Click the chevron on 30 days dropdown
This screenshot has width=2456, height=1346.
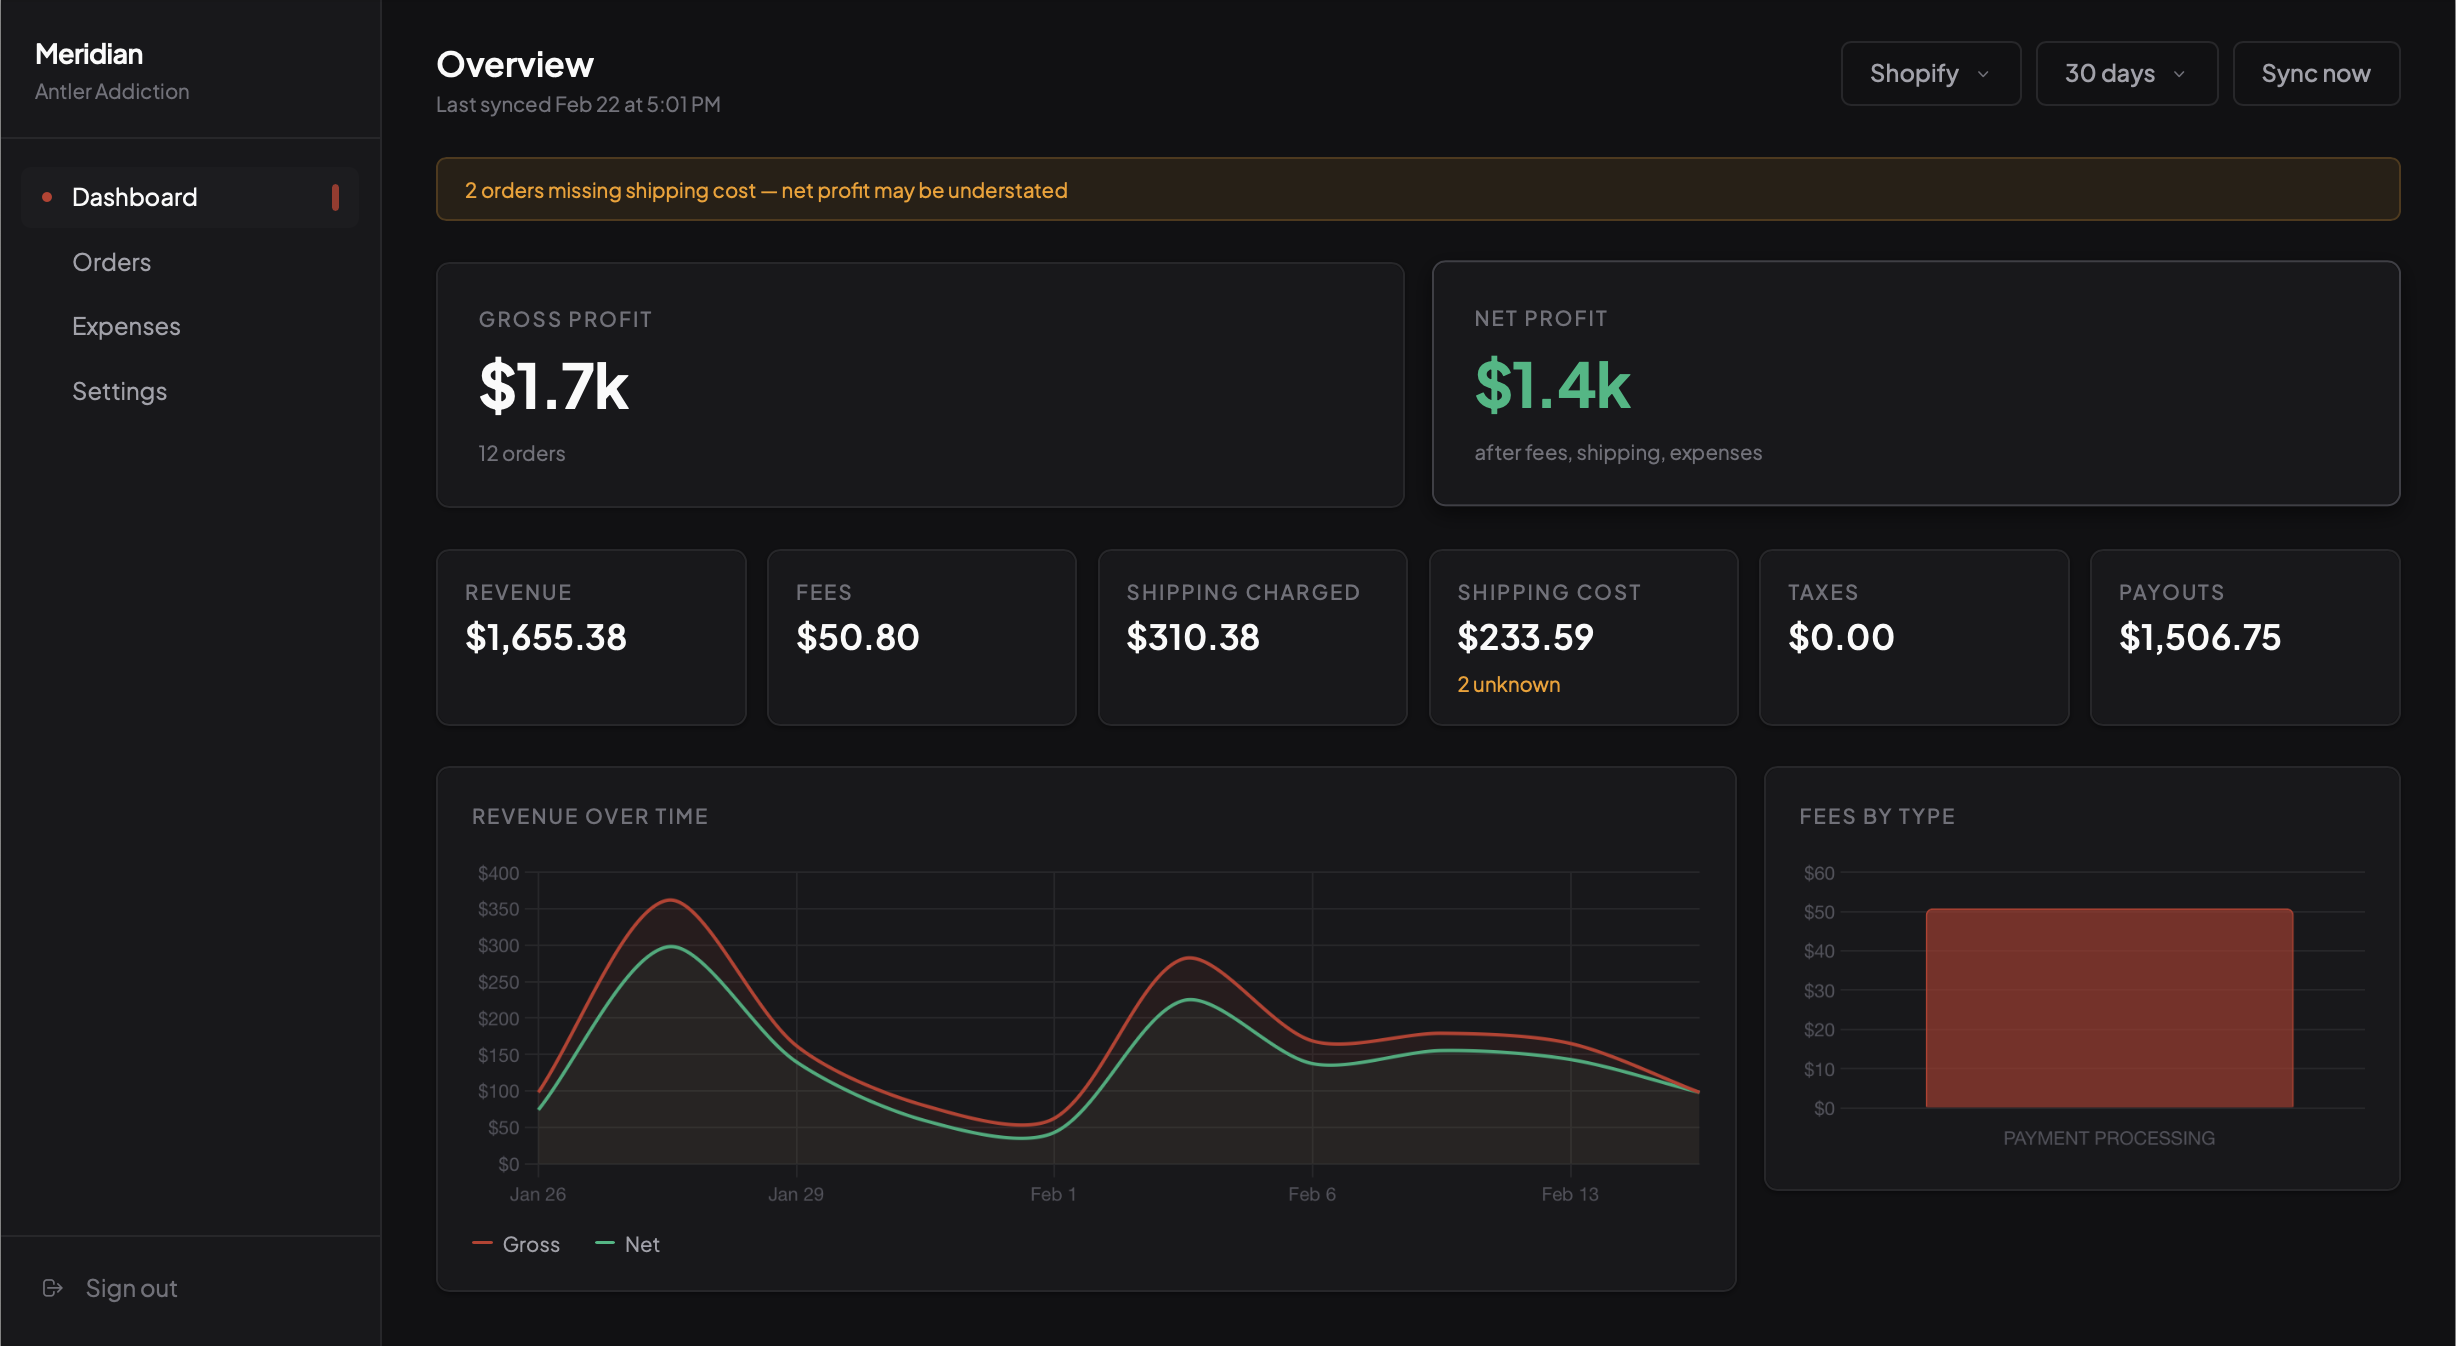point(2180,74)
